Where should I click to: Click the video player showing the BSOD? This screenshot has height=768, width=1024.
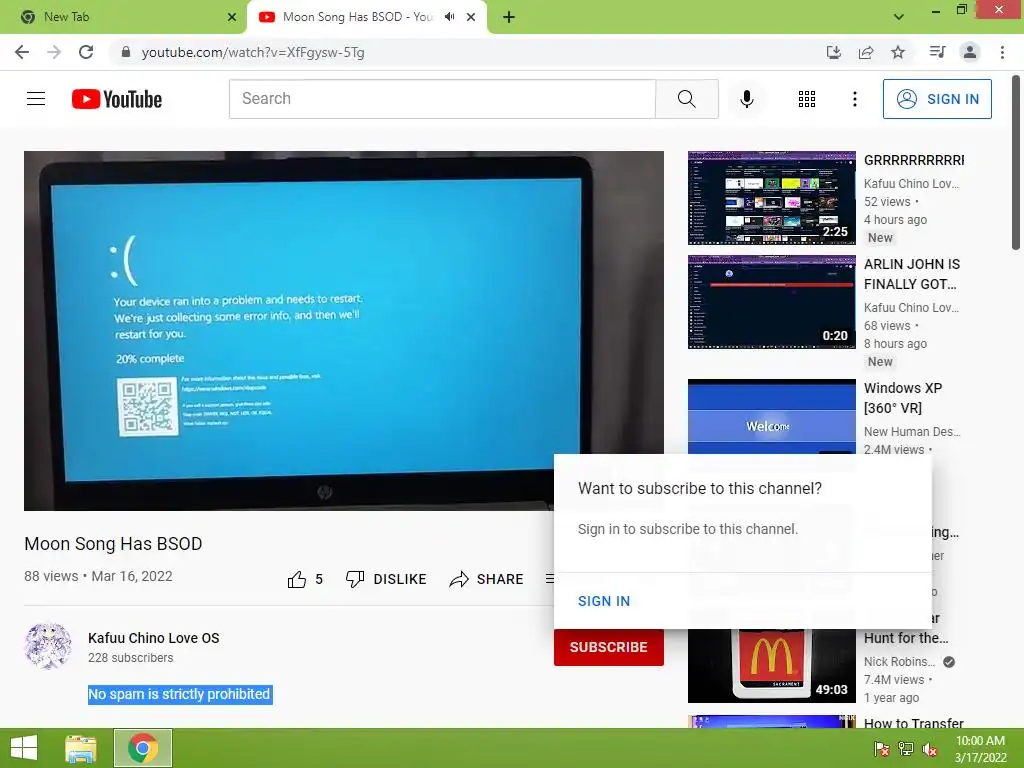[344, 330]
